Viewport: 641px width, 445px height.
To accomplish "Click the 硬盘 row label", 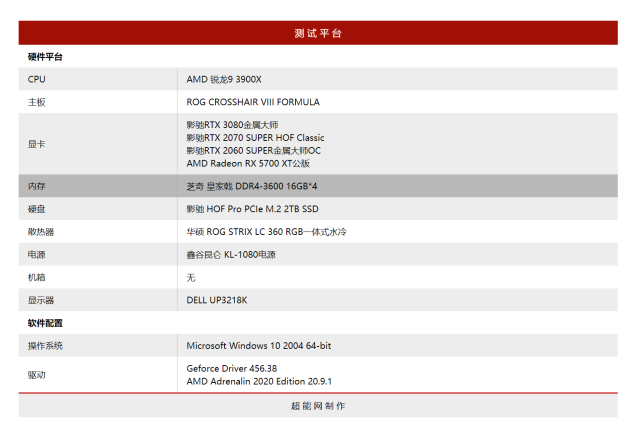I will pos(36,209).
